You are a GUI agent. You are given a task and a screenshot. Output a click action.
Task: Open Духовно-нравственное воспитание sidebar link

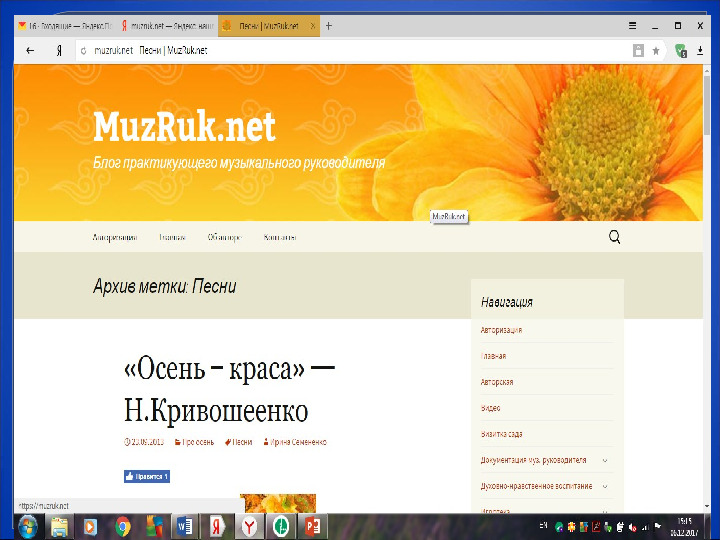pyautogui.click(x=536, y=486)
